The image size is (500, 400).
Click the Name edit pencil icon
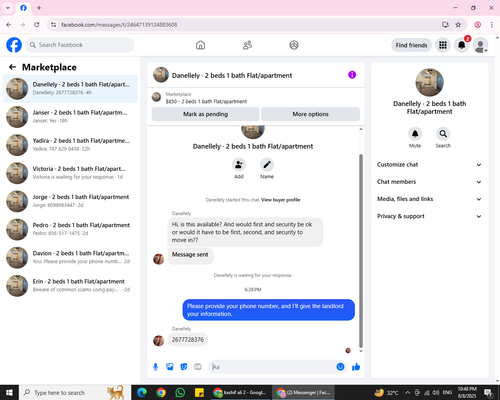coord(267,165)
